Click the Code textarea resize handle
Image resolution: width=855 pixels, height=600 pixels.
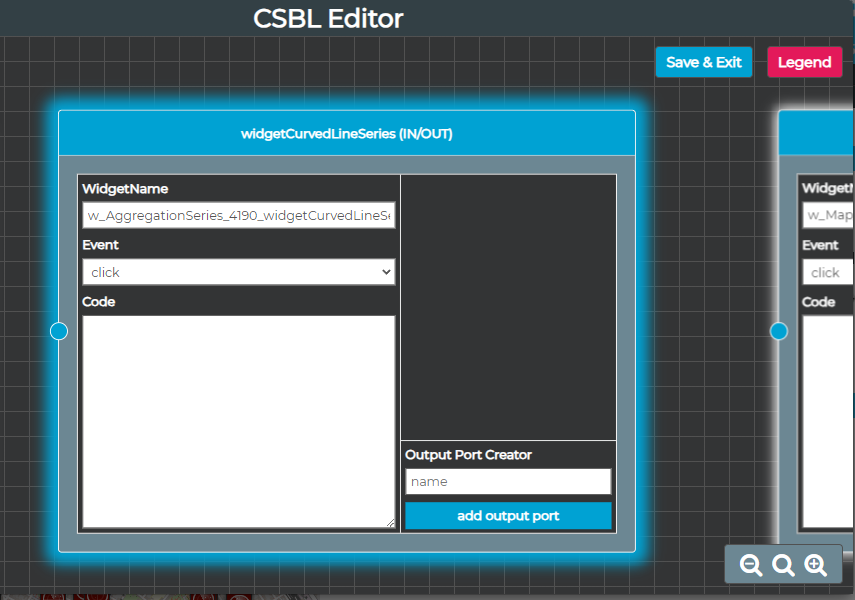coord(390,522)
